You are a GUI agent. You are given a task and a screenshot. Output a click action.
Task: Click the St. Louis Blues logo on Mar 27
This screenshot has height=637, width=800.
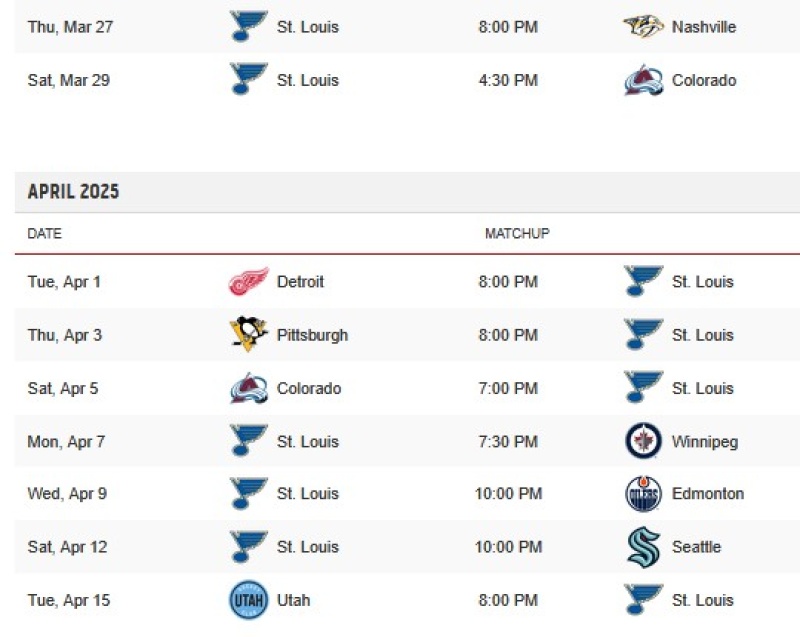(x=248, y=27)
